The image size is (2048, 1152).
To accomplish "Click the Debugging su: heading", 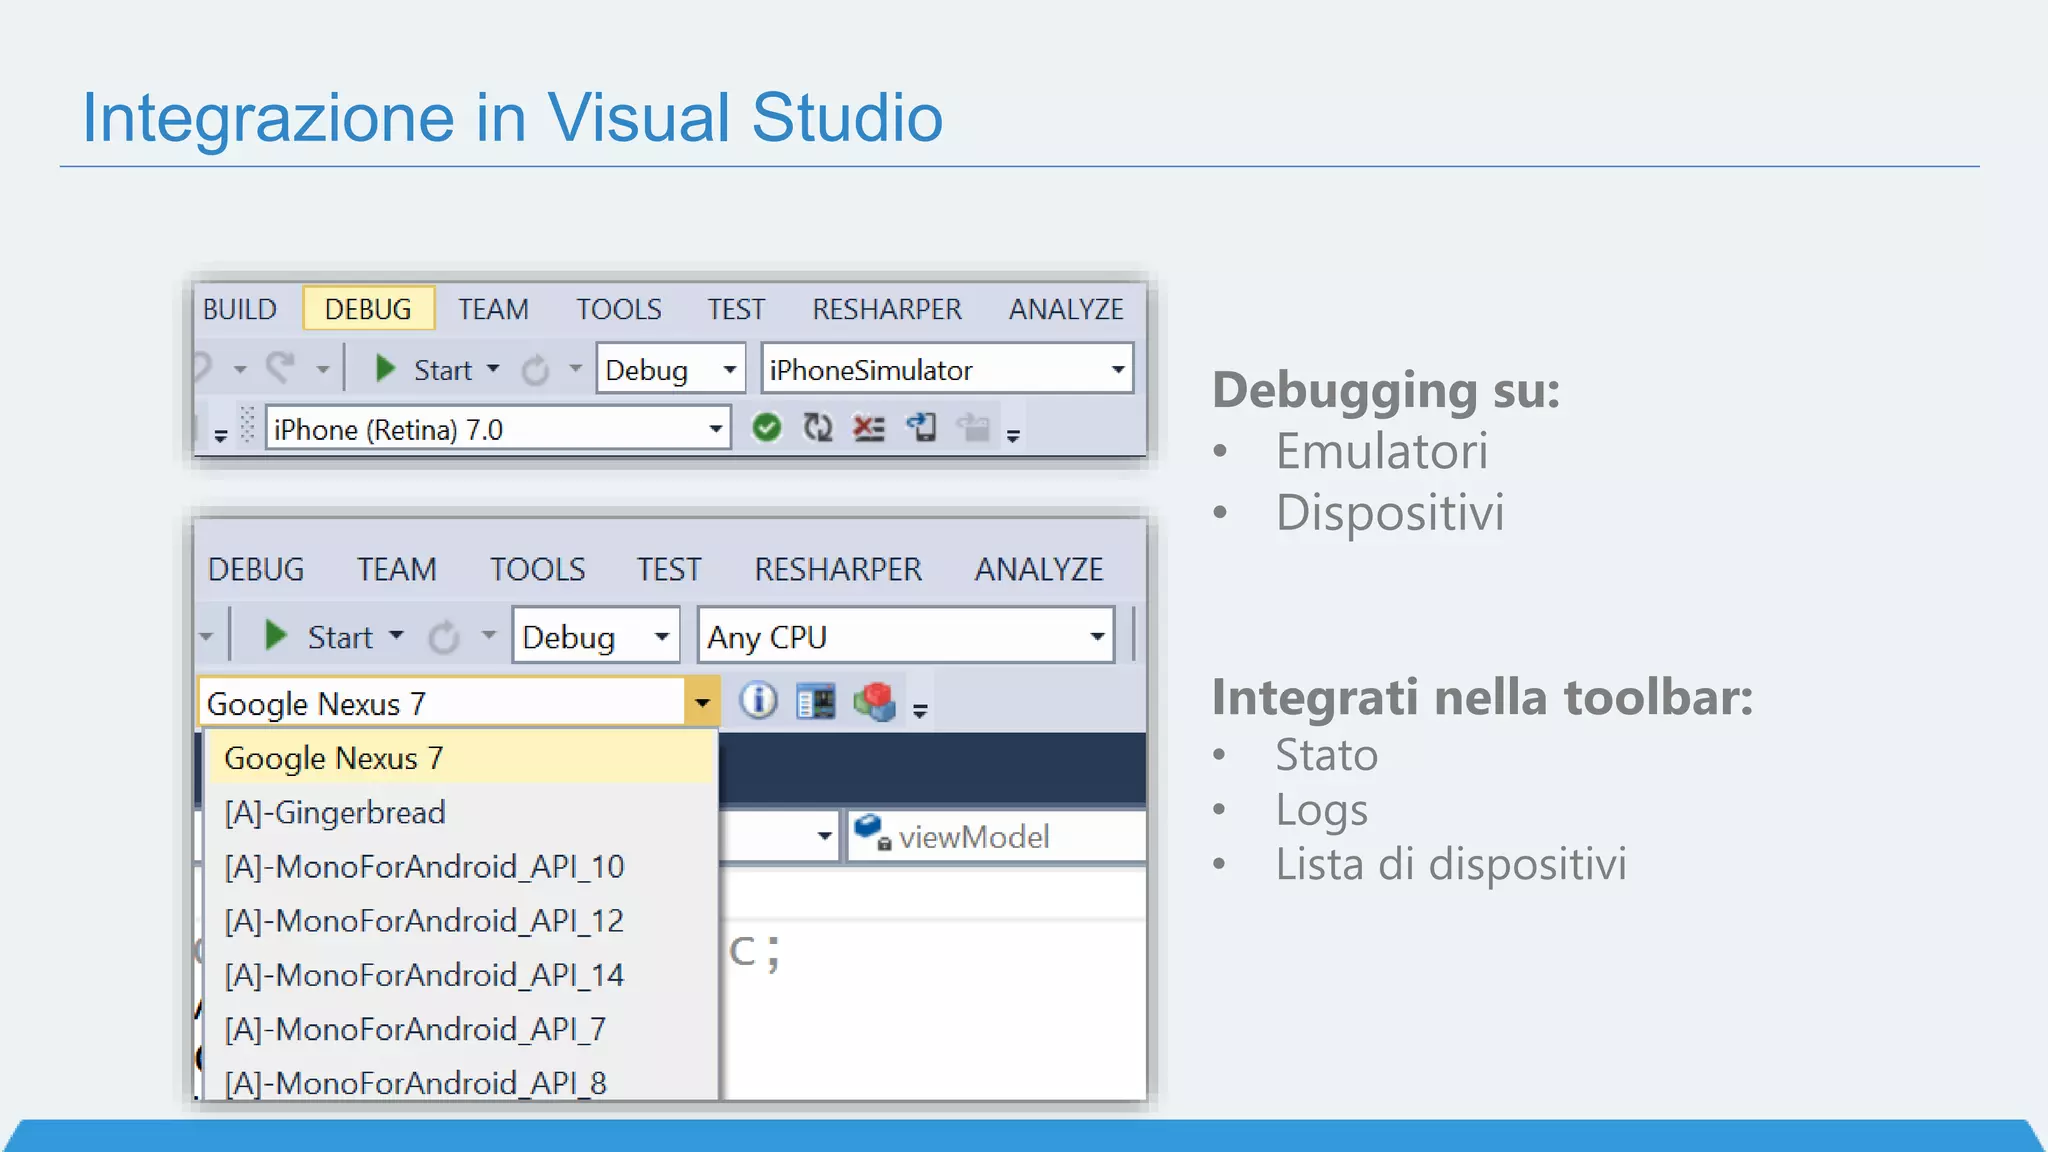I will click(x=1386, y=391).
